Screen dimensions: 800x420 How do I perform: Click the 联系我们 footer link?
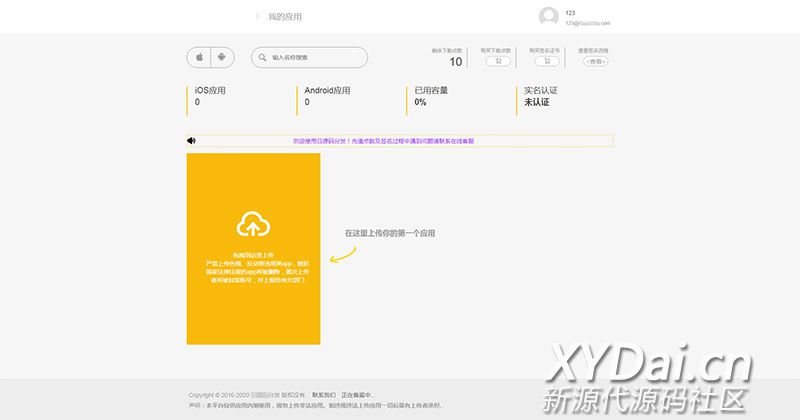tap(324, 395)
